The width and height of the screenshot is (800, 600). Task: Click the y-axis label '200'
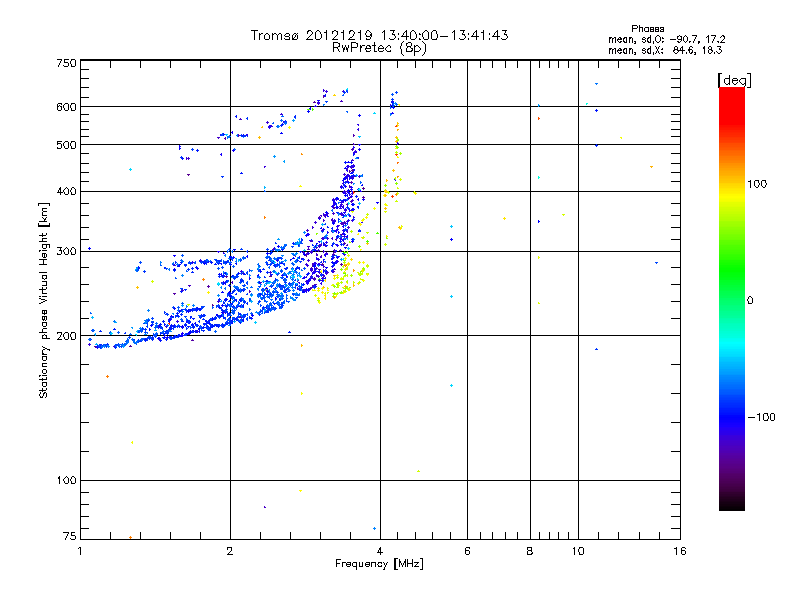(66, 336)
